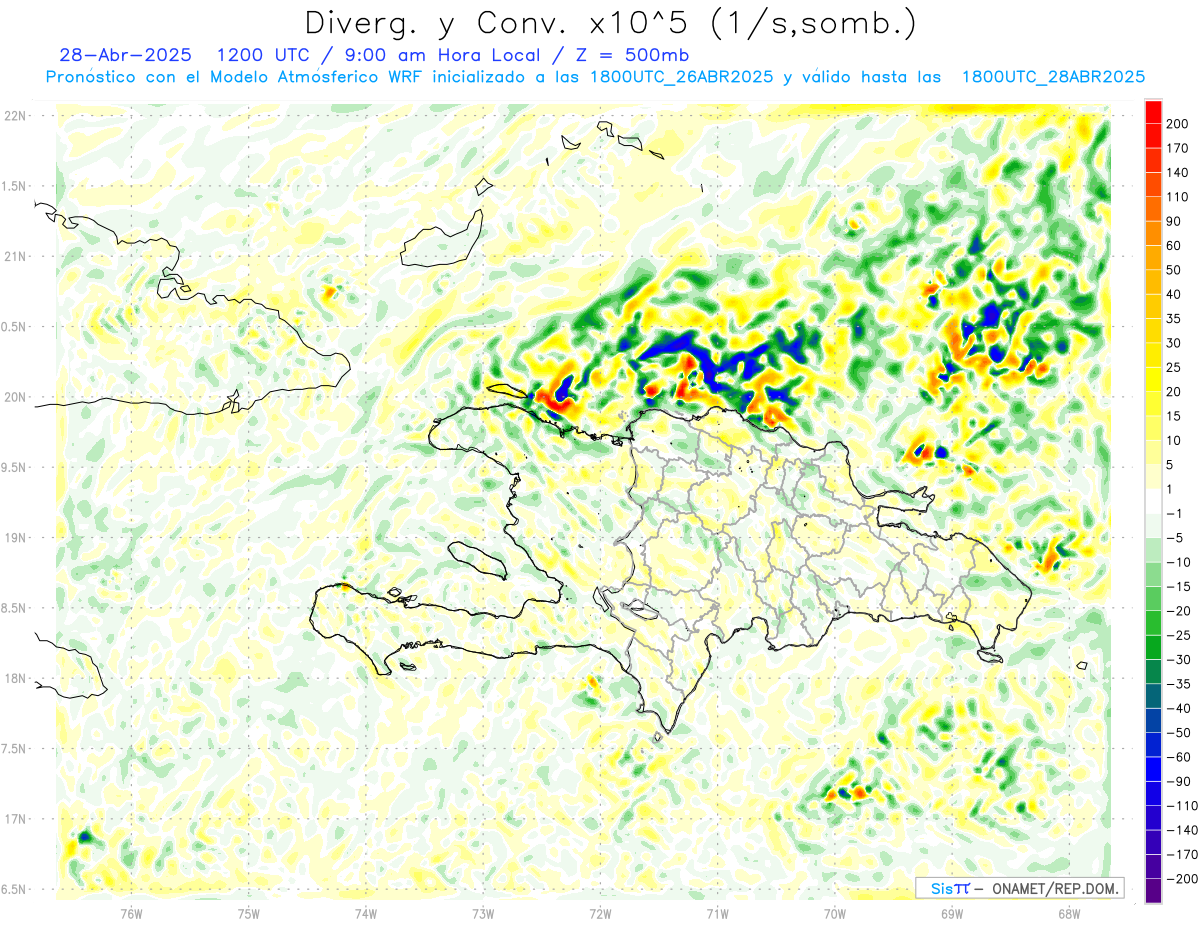
Task: Click the '18N' latitude label
Action: tap(15, 679)
